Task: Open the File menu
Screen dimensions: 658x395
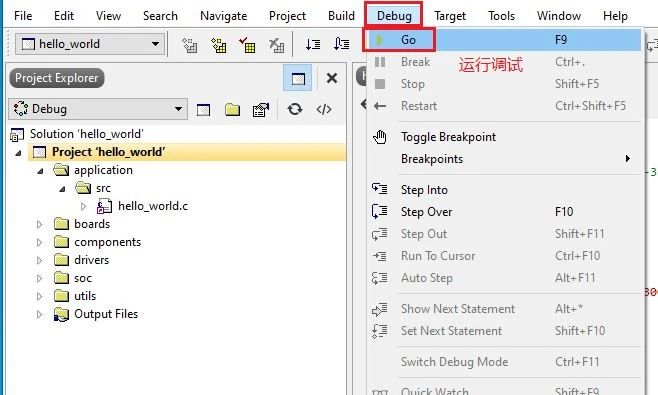Action: pos(23,16)
